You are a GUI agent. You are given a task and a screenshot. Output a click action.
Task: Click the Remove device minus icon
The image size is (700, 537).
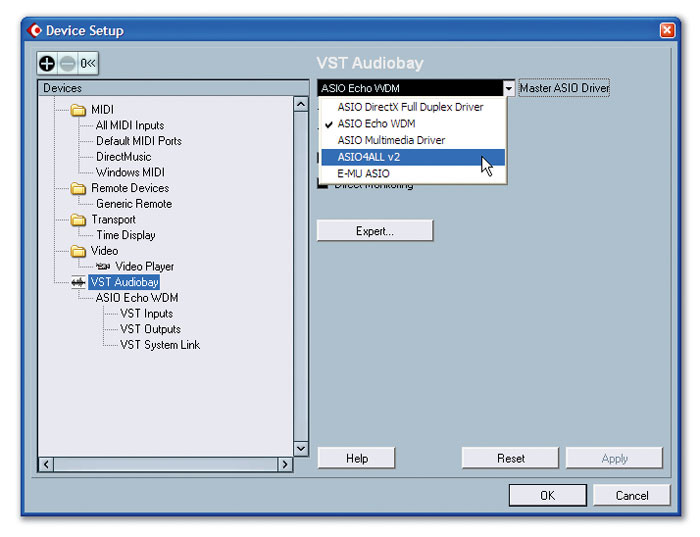(x=67, y=63)
